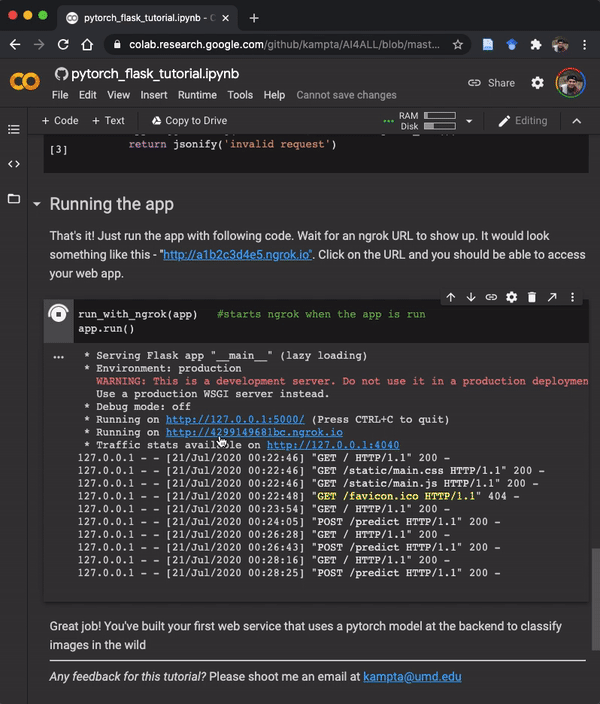Click the RAM usage bar
Image resolution: width=600 pixels, height=704 pixels.
point(440,116)
